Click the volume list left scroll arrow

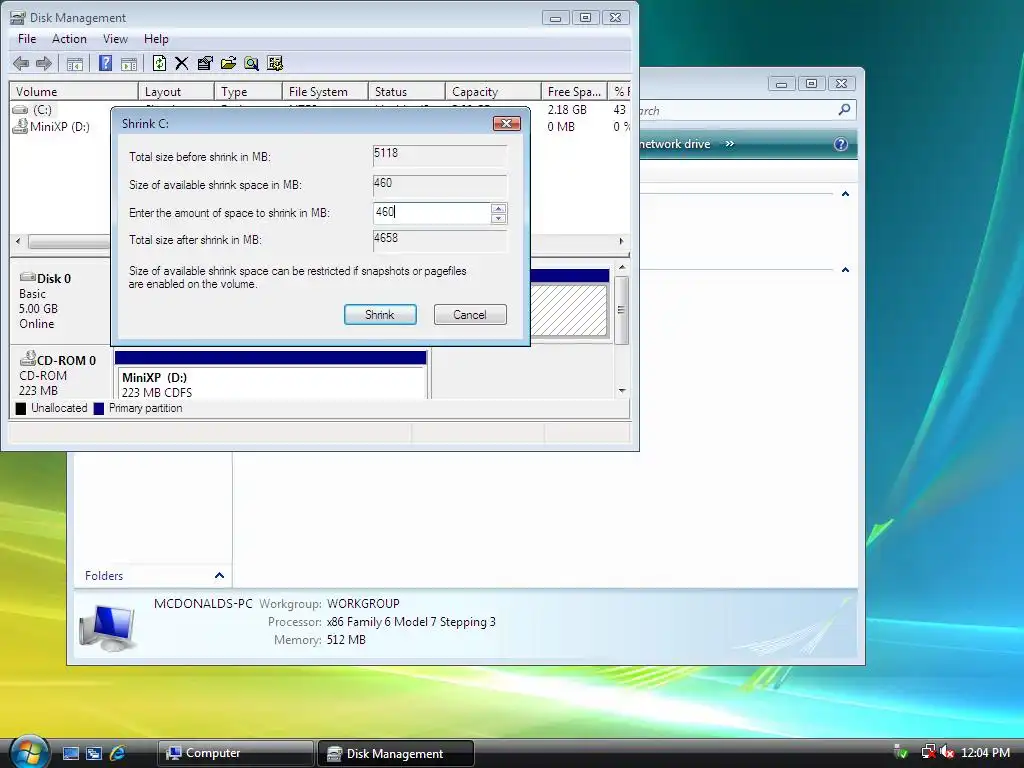[18, 242]
